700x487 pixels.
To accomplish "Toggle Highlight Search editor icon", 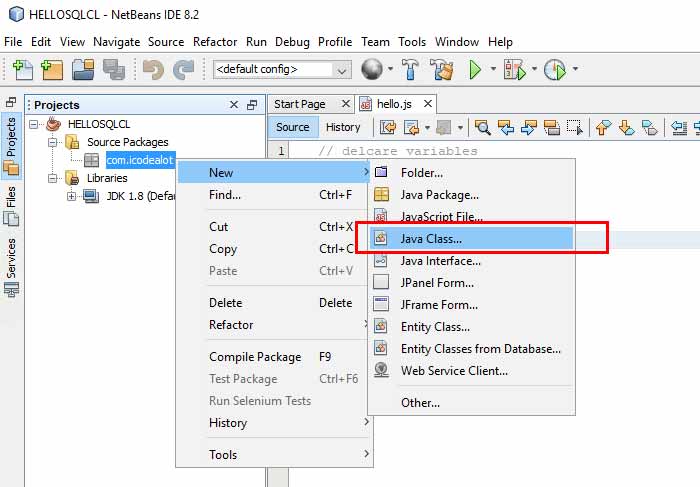I will click(x=552, y=128).
